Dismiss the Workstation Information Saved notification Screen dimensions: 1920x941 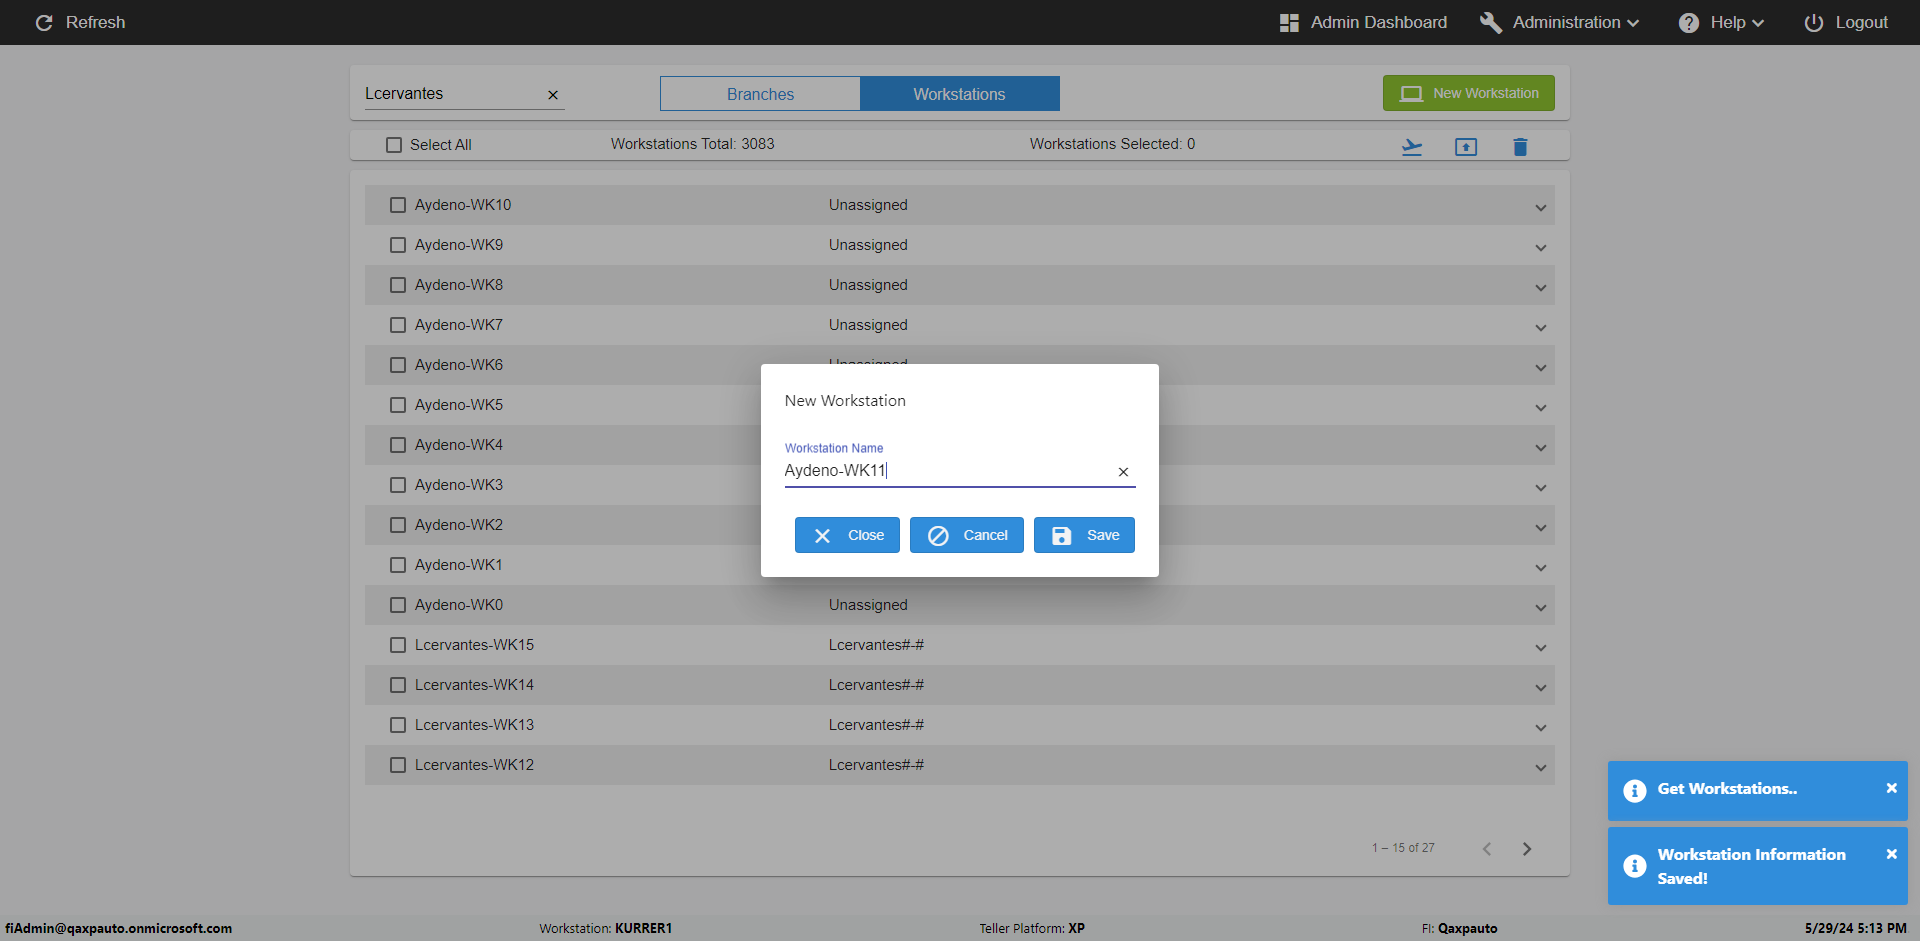pyautogui.click(x=1891, y=854)
